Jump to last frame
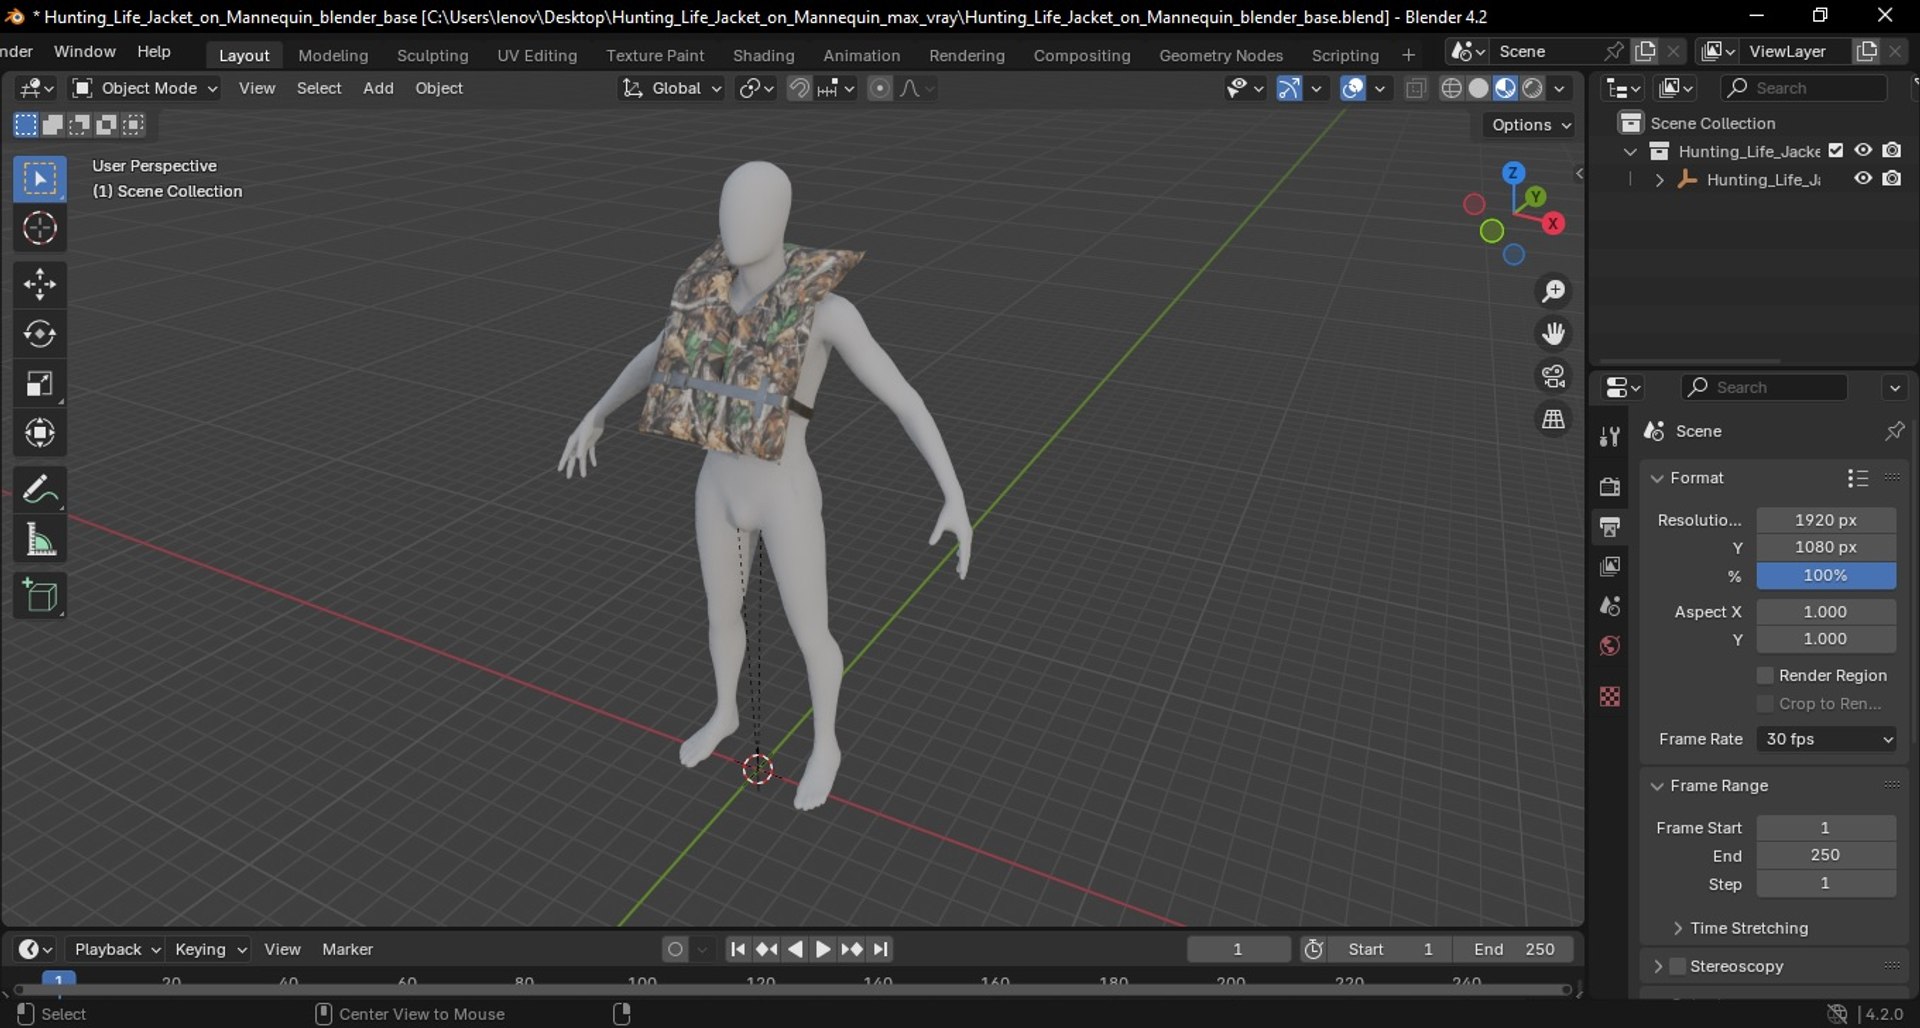The width and height of the screenshot is (1920, 1028). (x=880, y=949)
